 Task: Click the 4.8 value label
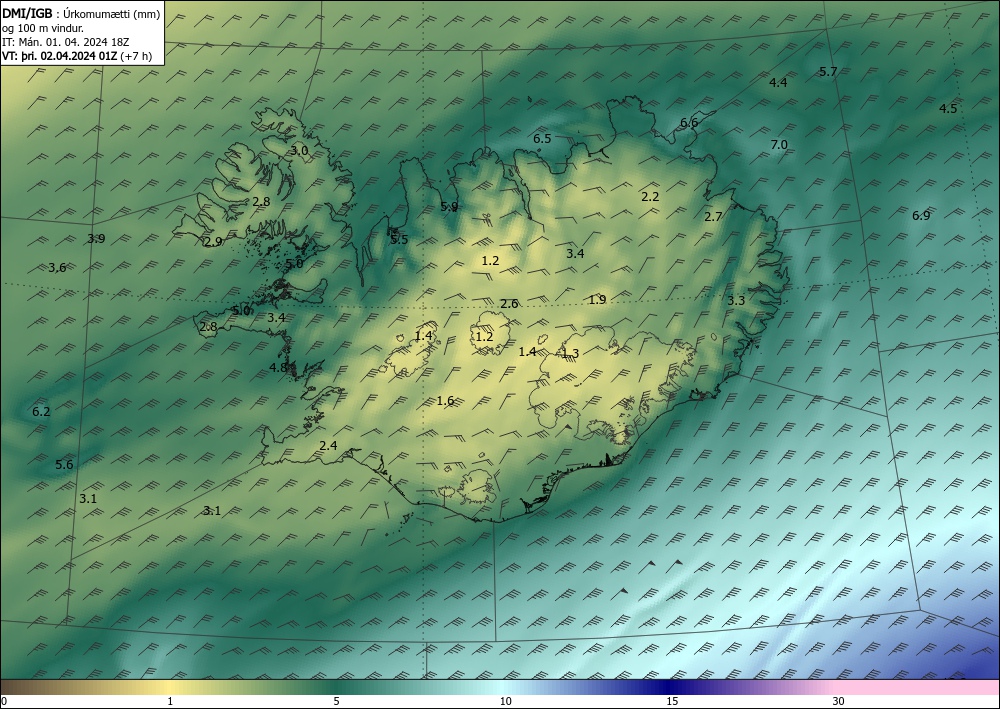278,368
